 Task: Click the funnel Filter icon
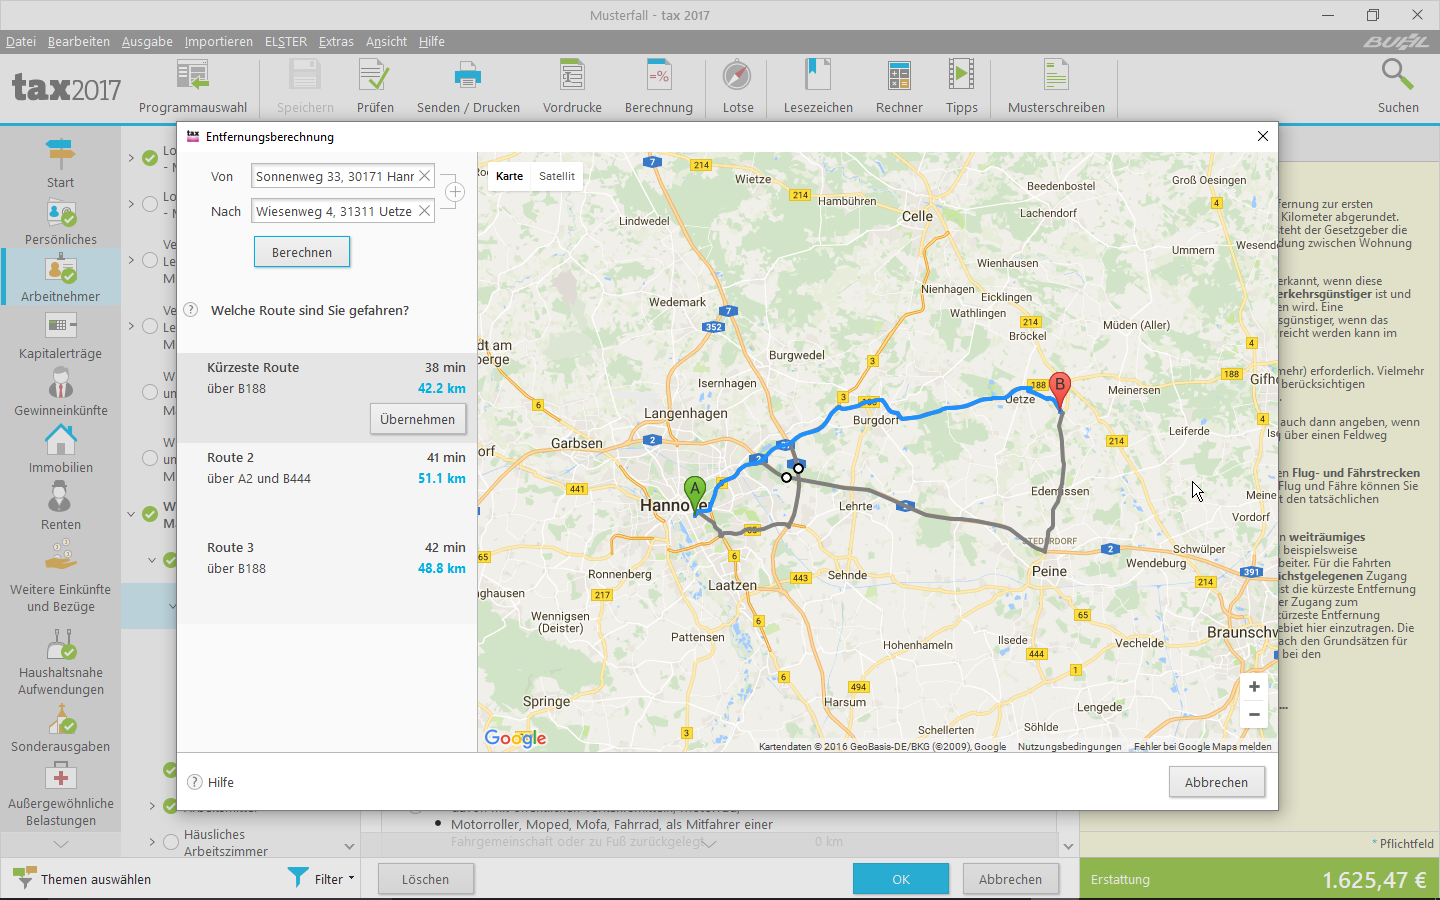(x=298, y=877)
